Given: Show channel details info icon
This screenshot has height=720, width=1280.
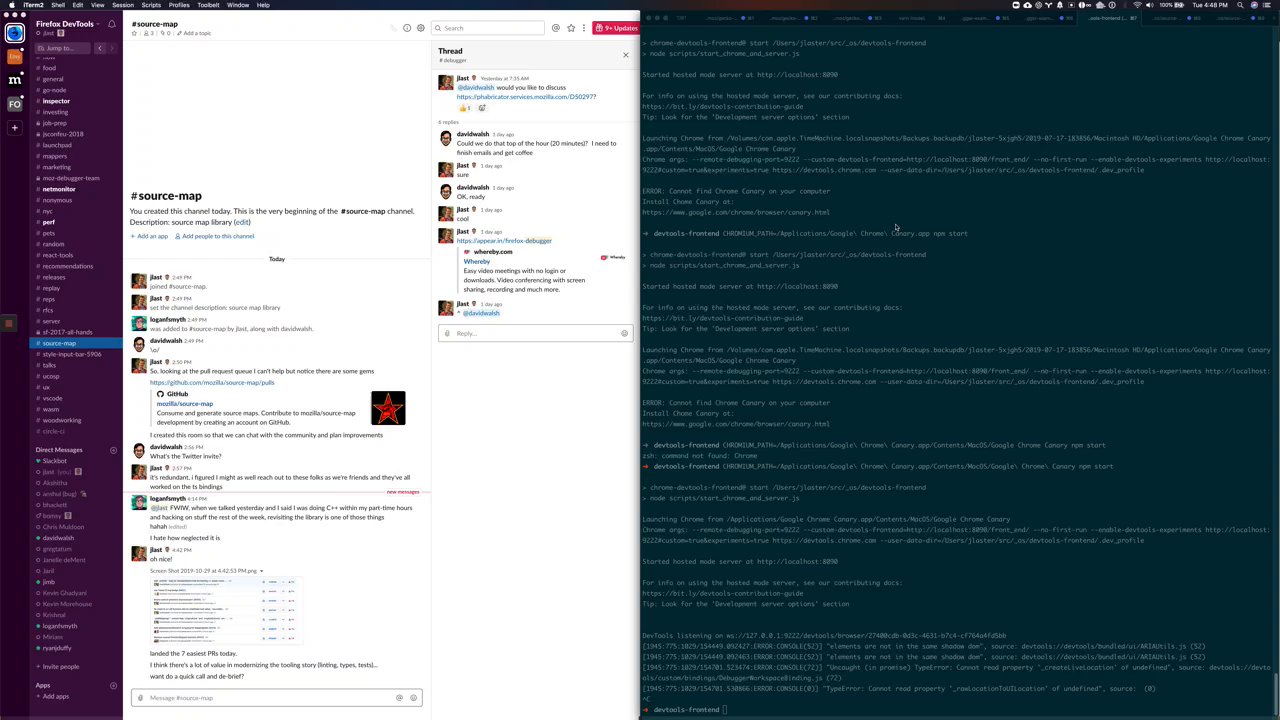Looking at the screenshot, I should pyautogui.click(x=407, y=28).
